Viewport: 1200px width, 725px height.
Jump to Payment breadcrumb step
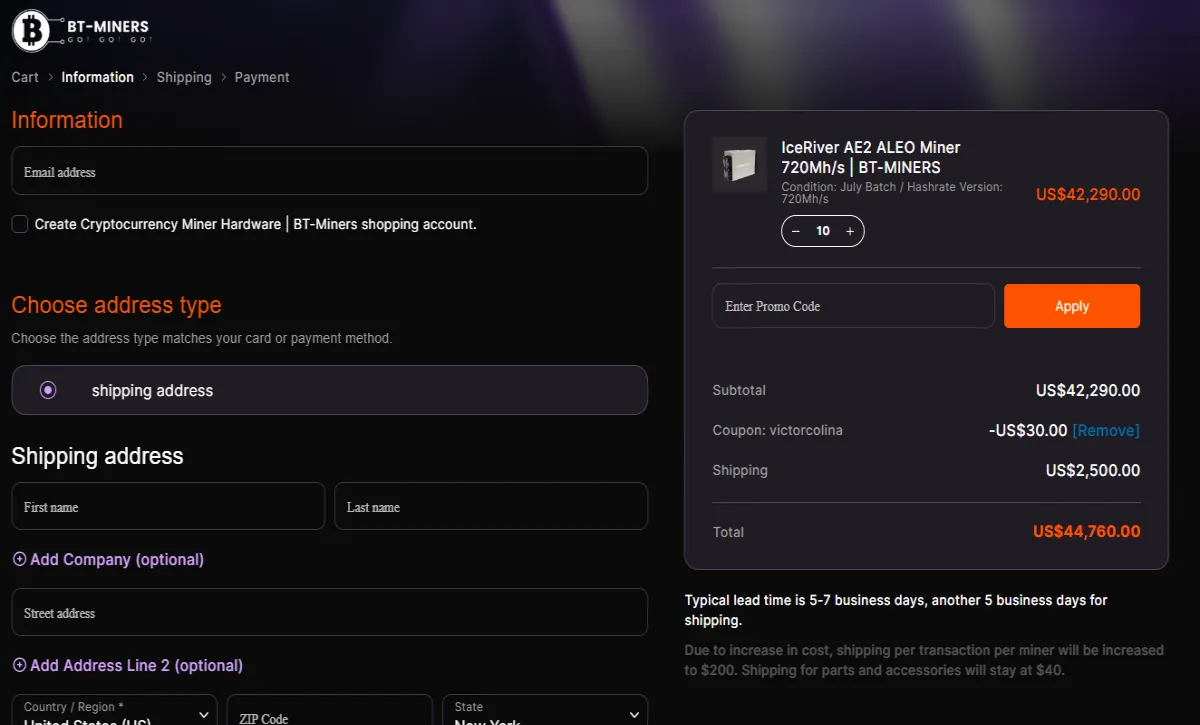click(262, 77)
